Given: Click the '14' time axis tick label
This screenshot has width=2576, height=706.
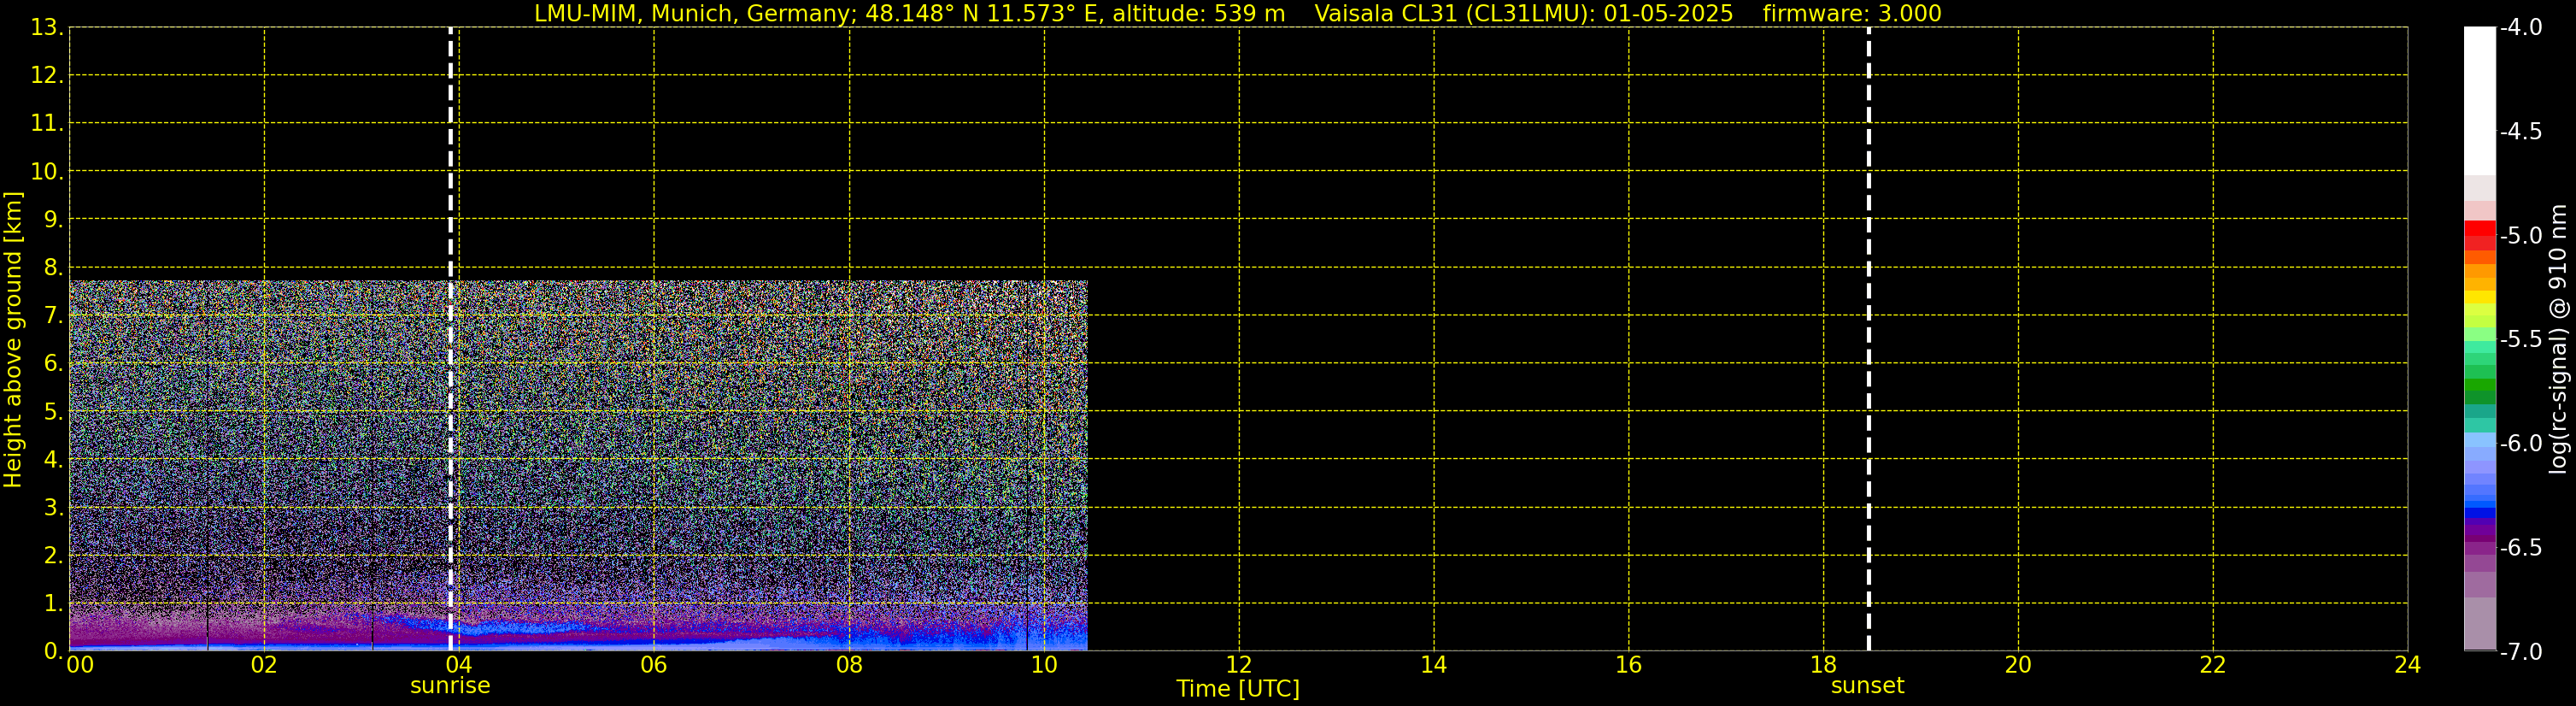Looking at the screenshot, I should click(x=1434, y=665).
